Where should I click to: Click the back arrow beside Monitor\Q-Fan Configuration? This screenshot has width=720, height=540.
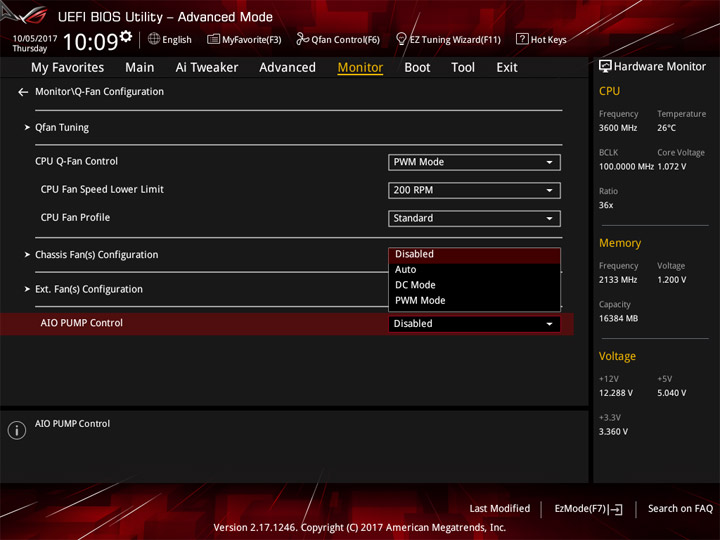pyautogui.click(x=23, y=92)
